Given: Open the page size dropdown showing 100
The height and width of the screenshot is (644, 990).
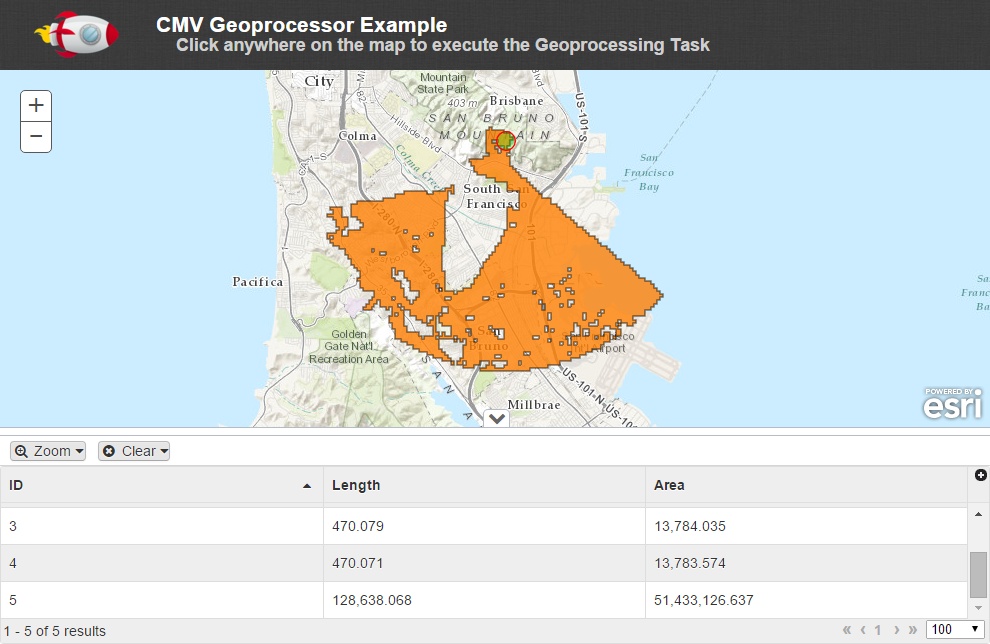Looking at the screenshot, I should [955, 630].
